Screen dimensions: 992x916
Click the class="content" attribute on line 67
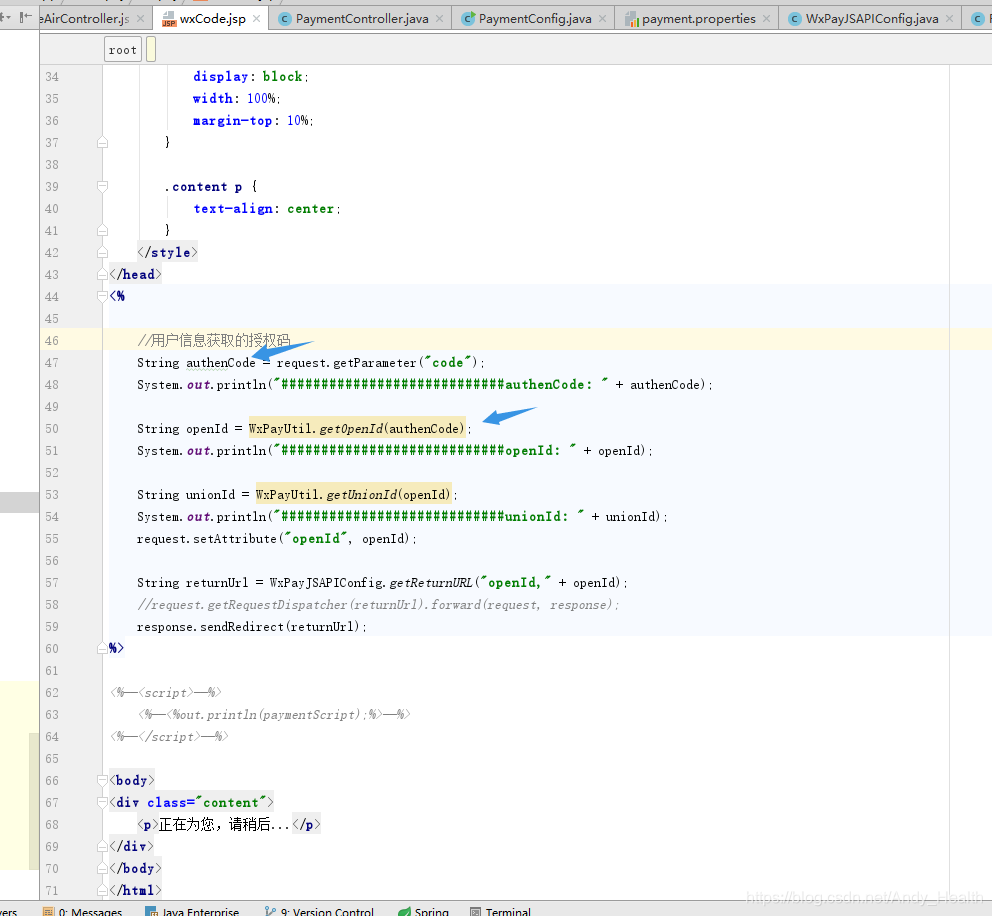207,803
